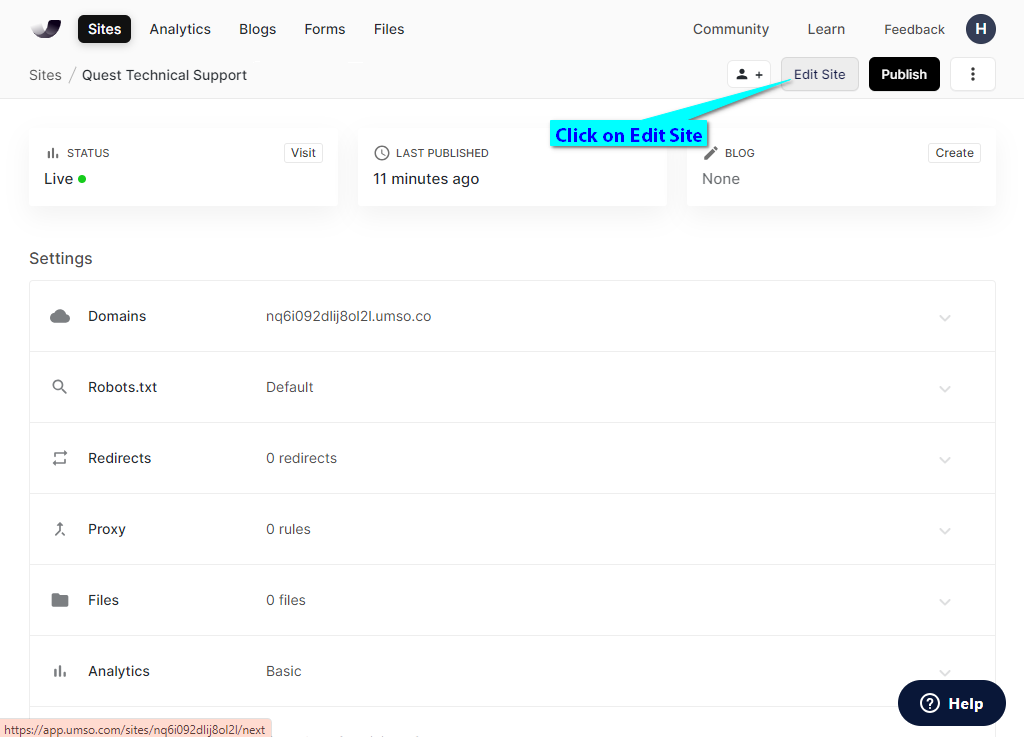Click the Status bar chart icon
This screenshot has height=737, width=1024.
(52, 153)
